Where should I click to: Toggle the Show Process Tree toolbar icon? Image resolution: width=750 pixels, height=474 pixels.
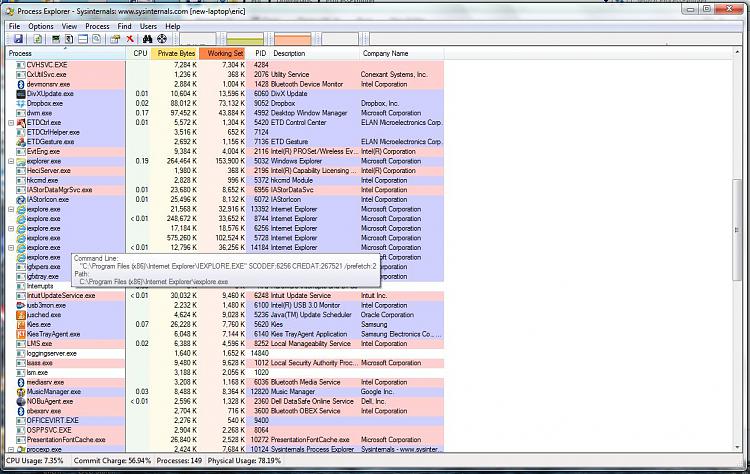(69, 39)
